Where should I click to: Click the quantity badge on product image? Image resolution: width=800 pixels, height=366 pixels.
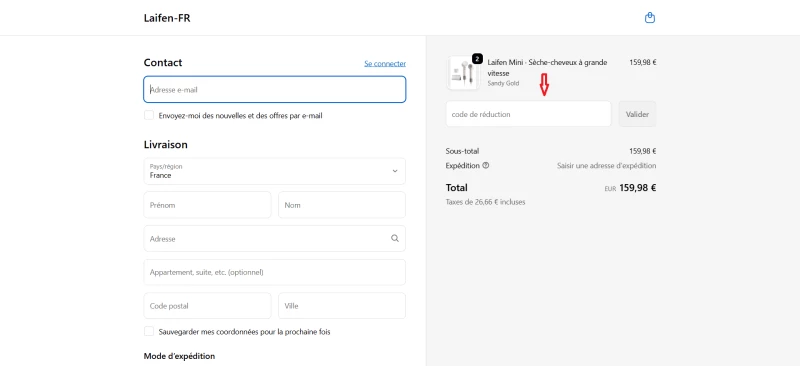click(477, 59)
